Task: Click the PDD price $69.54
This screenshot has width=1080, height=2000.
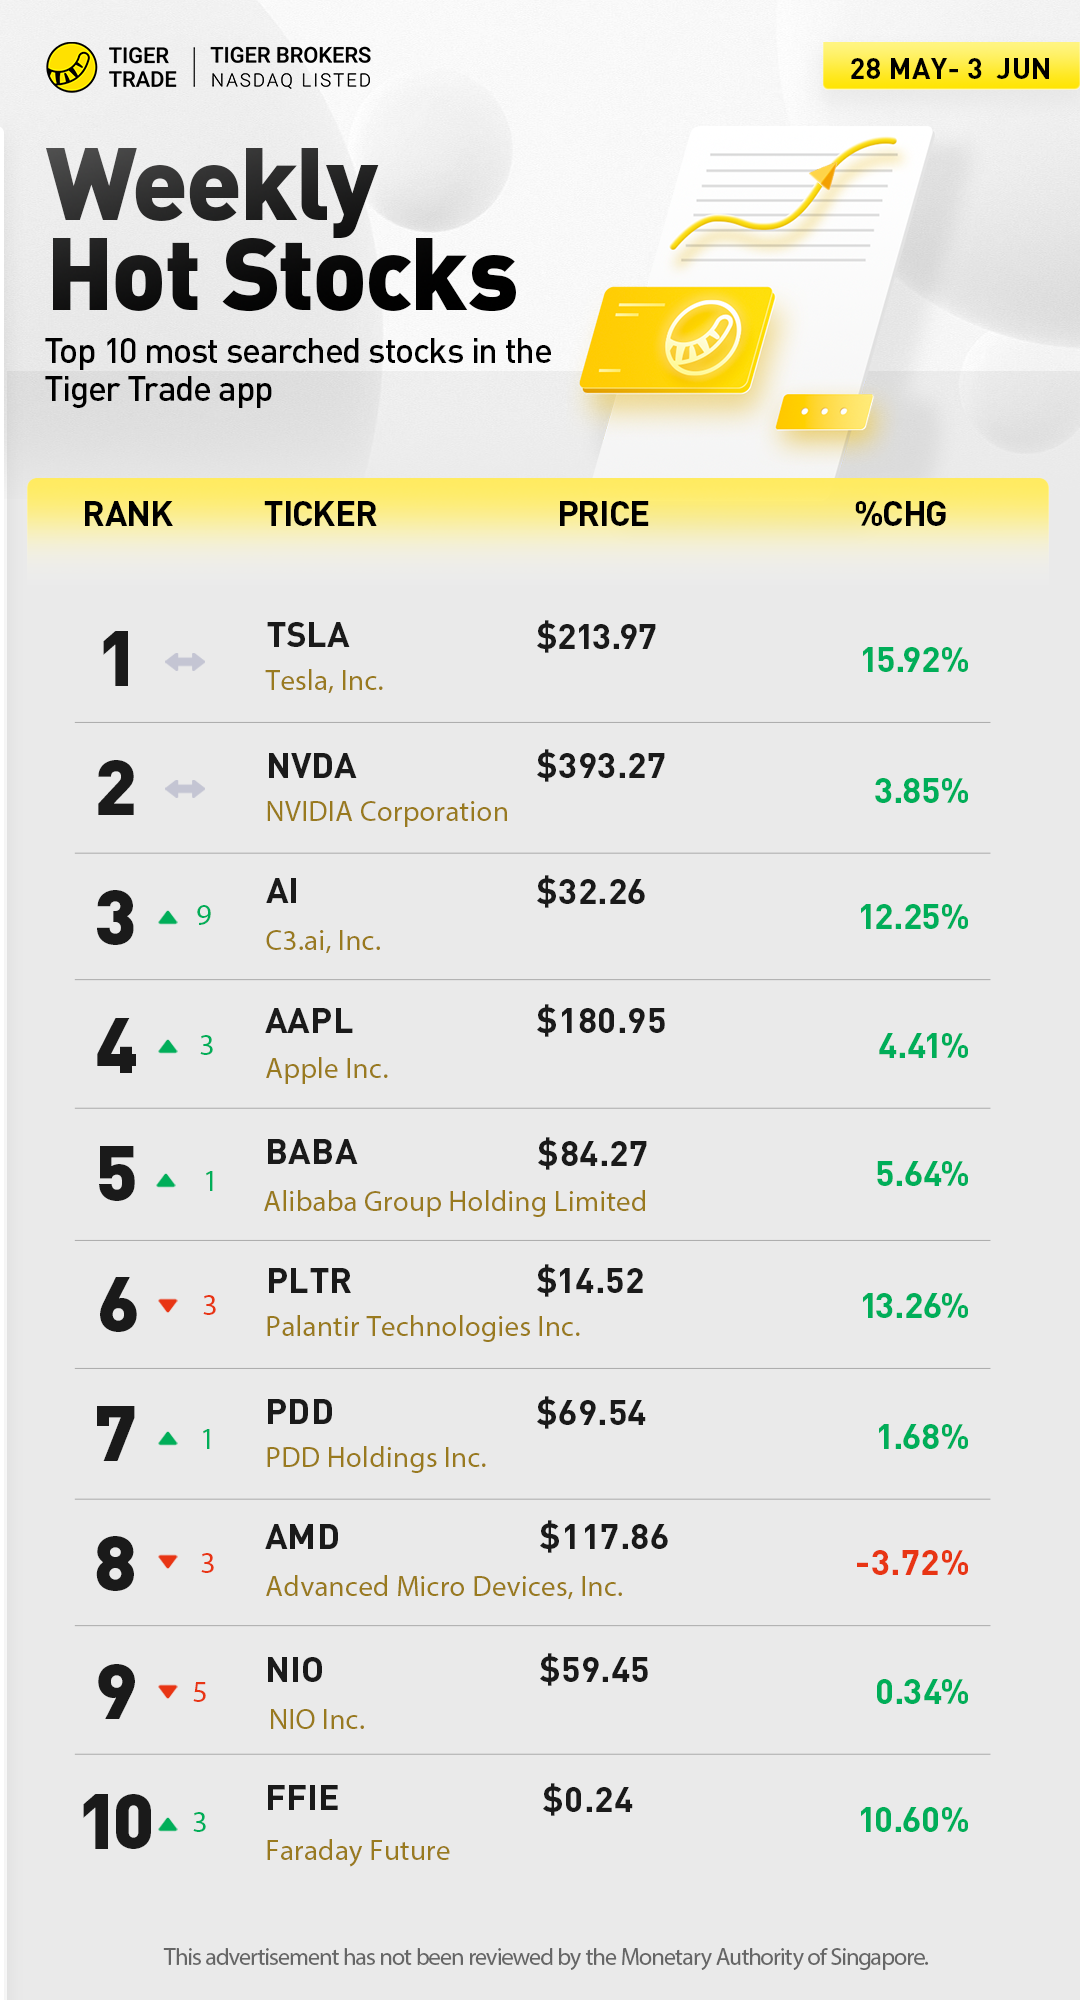Action: (591, 1413)
